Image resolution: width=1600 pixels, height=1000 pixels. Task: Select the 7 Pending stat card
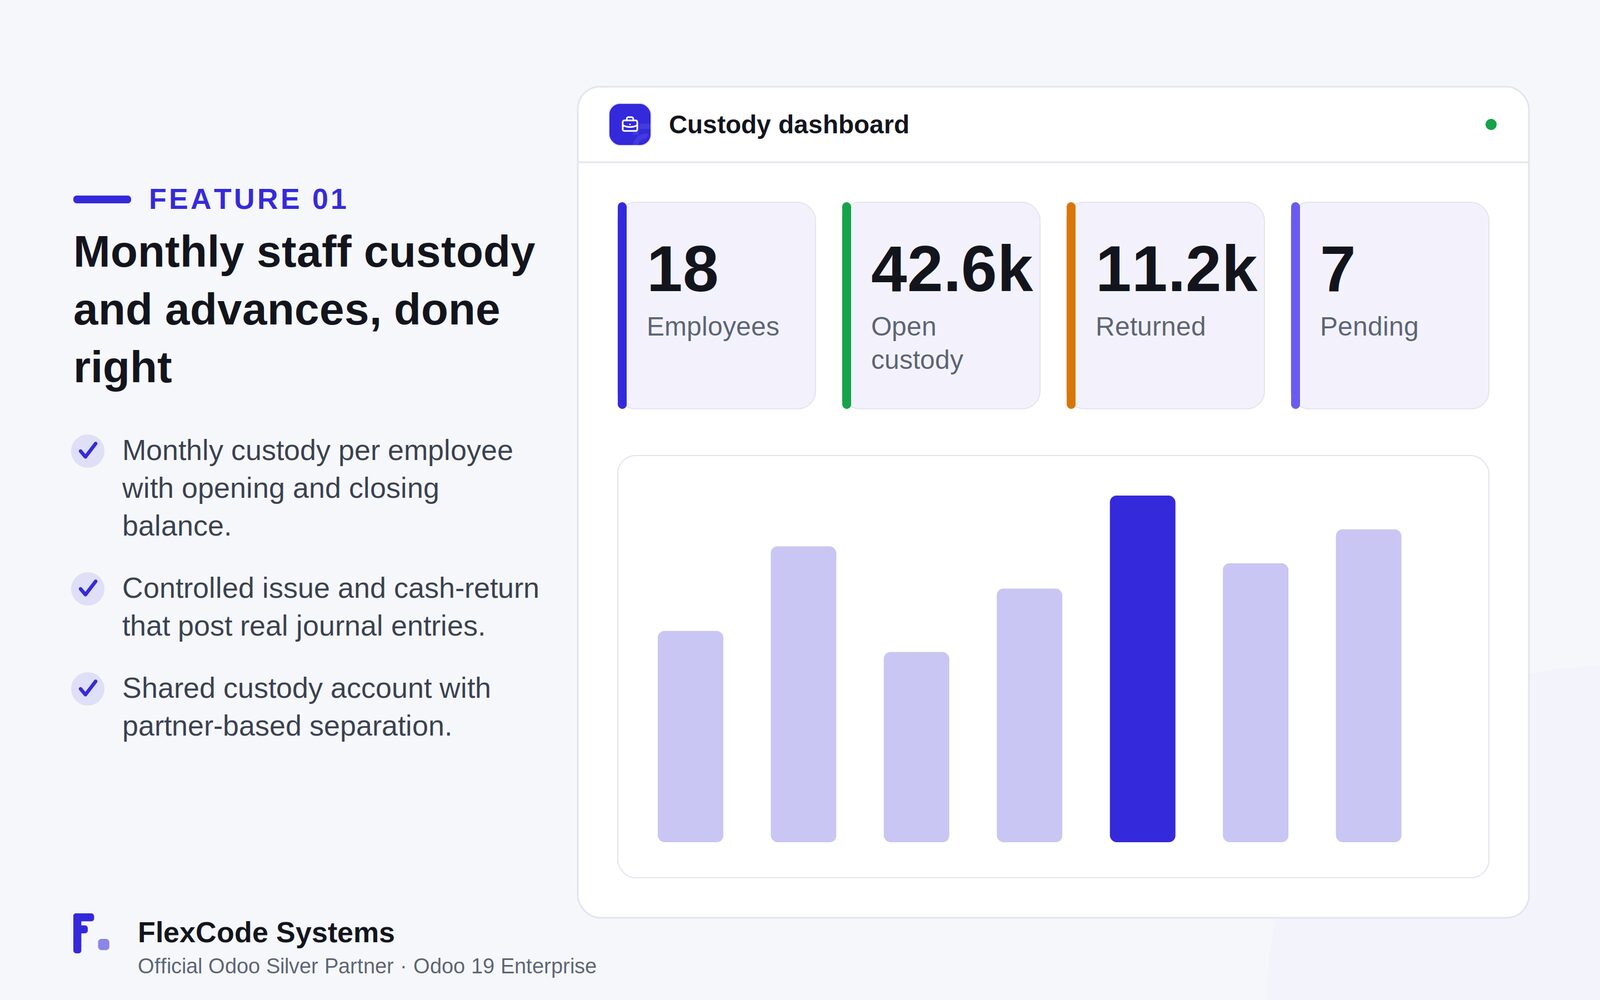pyautogui.click(x=1390, y=306)
